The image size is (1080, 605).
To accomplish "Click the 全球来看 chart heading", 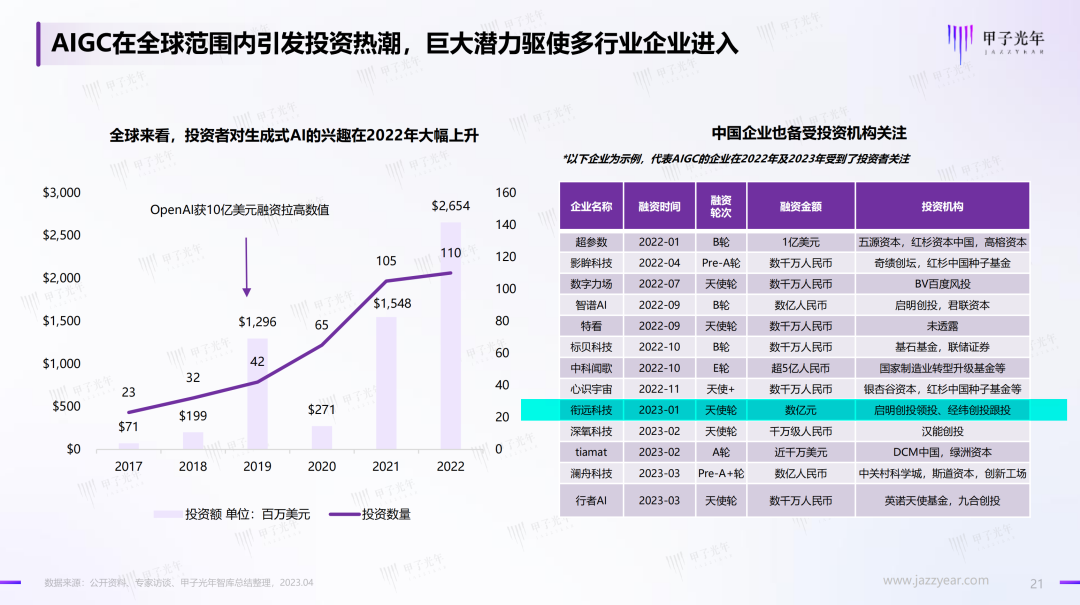I will point(293,135).
